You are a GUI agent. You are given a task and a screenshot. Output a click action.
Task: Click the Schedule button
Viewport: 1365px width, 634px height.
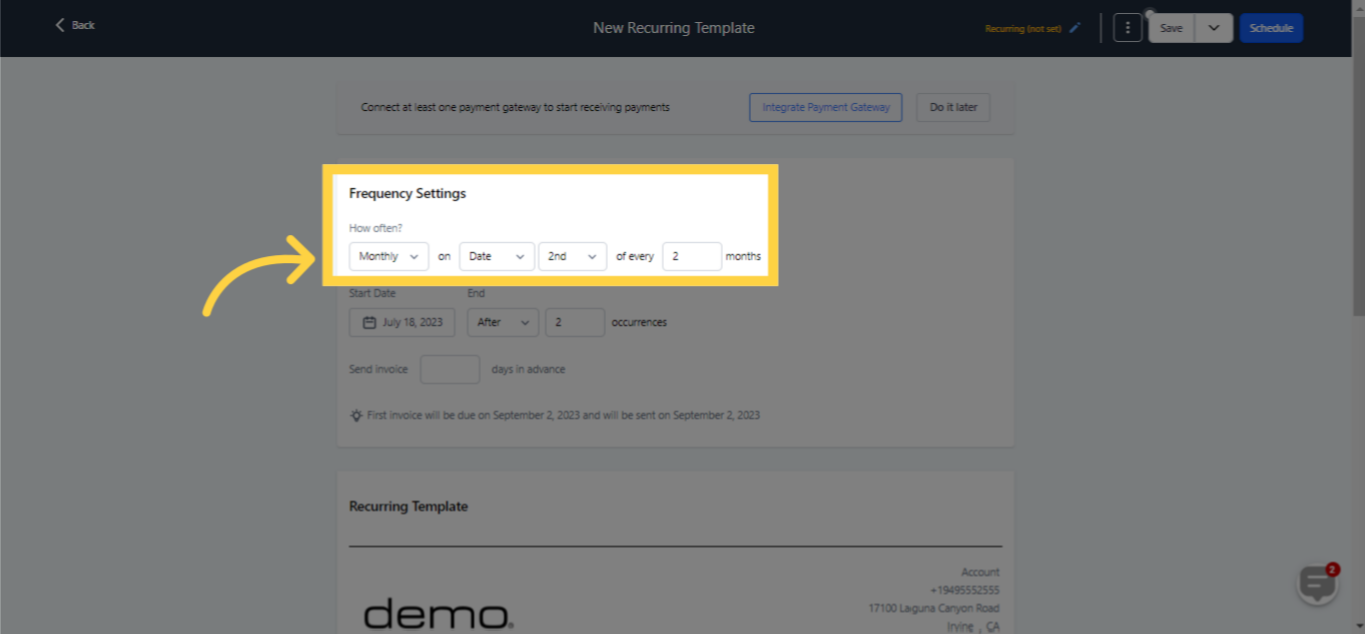pyautogui.click(x=1271, y=28)
